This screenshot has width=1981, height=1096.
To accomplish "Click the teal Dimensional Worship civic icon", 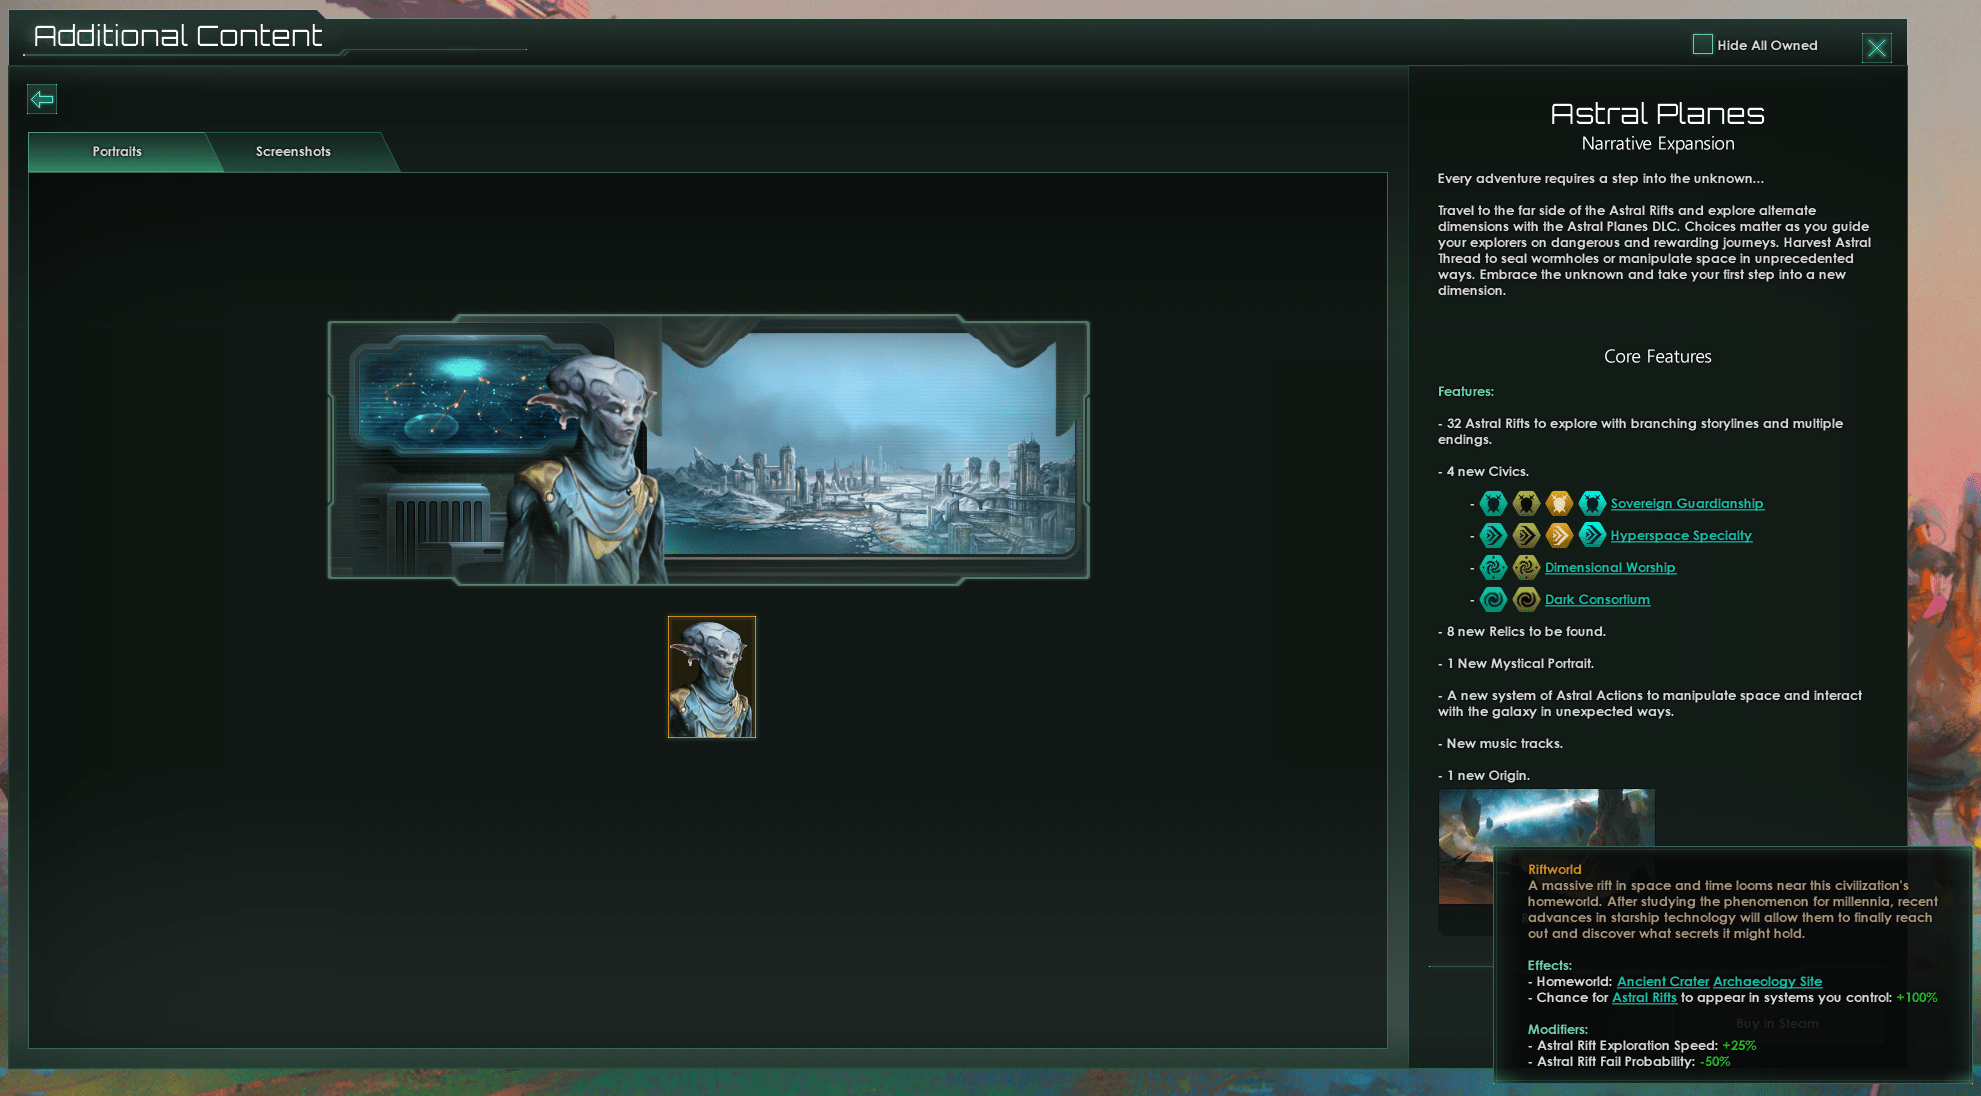I will 1493,567.
